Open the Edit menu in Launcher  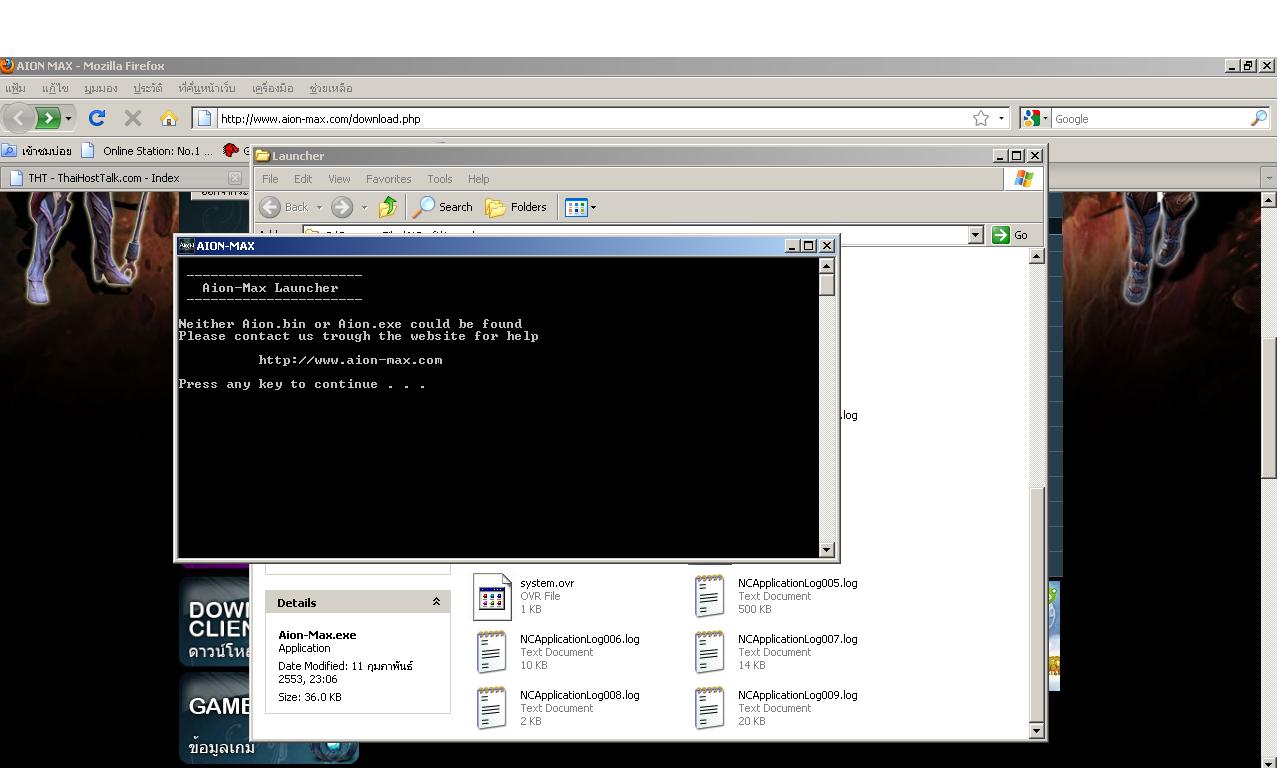click(303, 179)
